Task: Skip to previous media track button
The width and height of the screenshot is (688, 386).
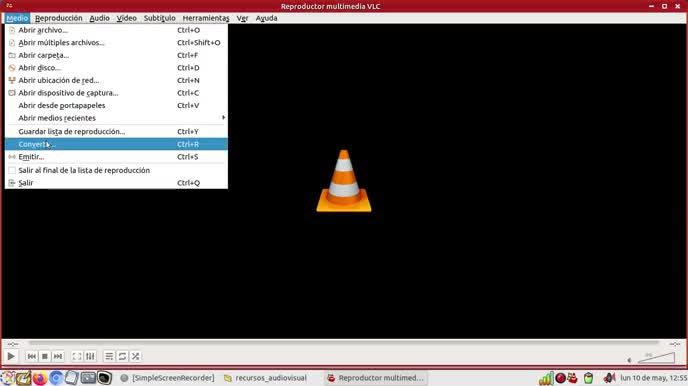Action: (32, 357)
